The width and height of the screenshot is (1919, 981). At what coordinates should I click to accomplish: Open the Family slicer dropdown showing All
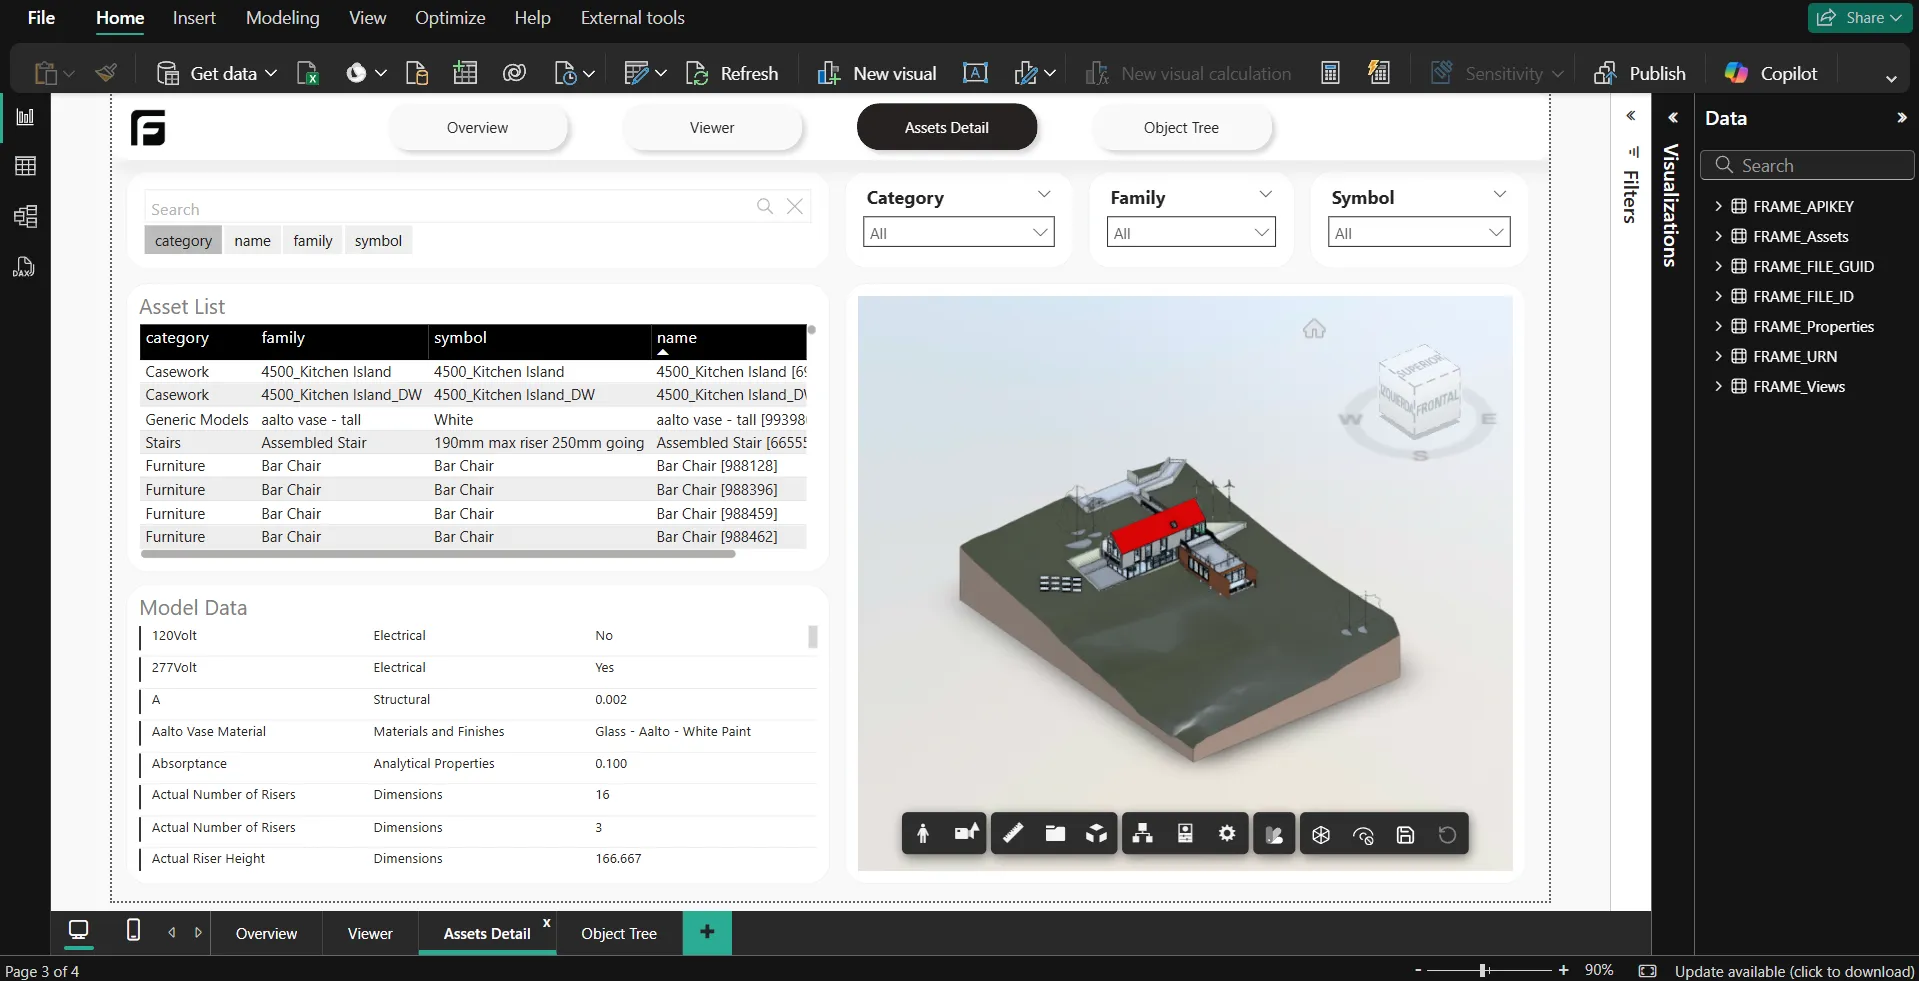click(1191, 233)
